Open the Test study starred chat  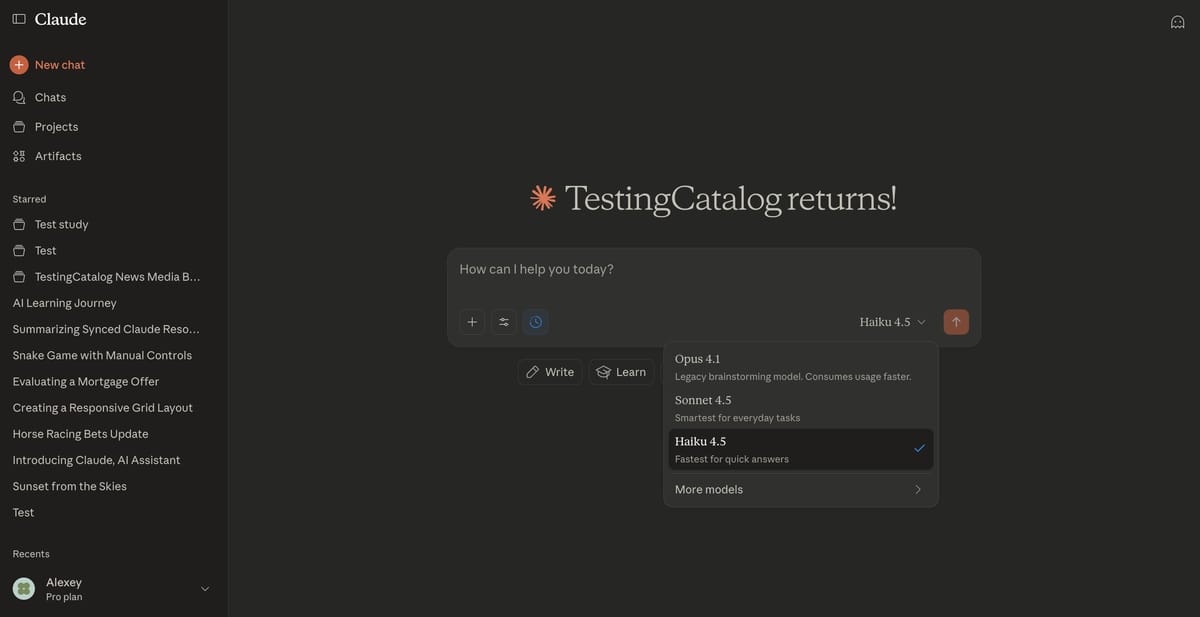click(61, 222)
